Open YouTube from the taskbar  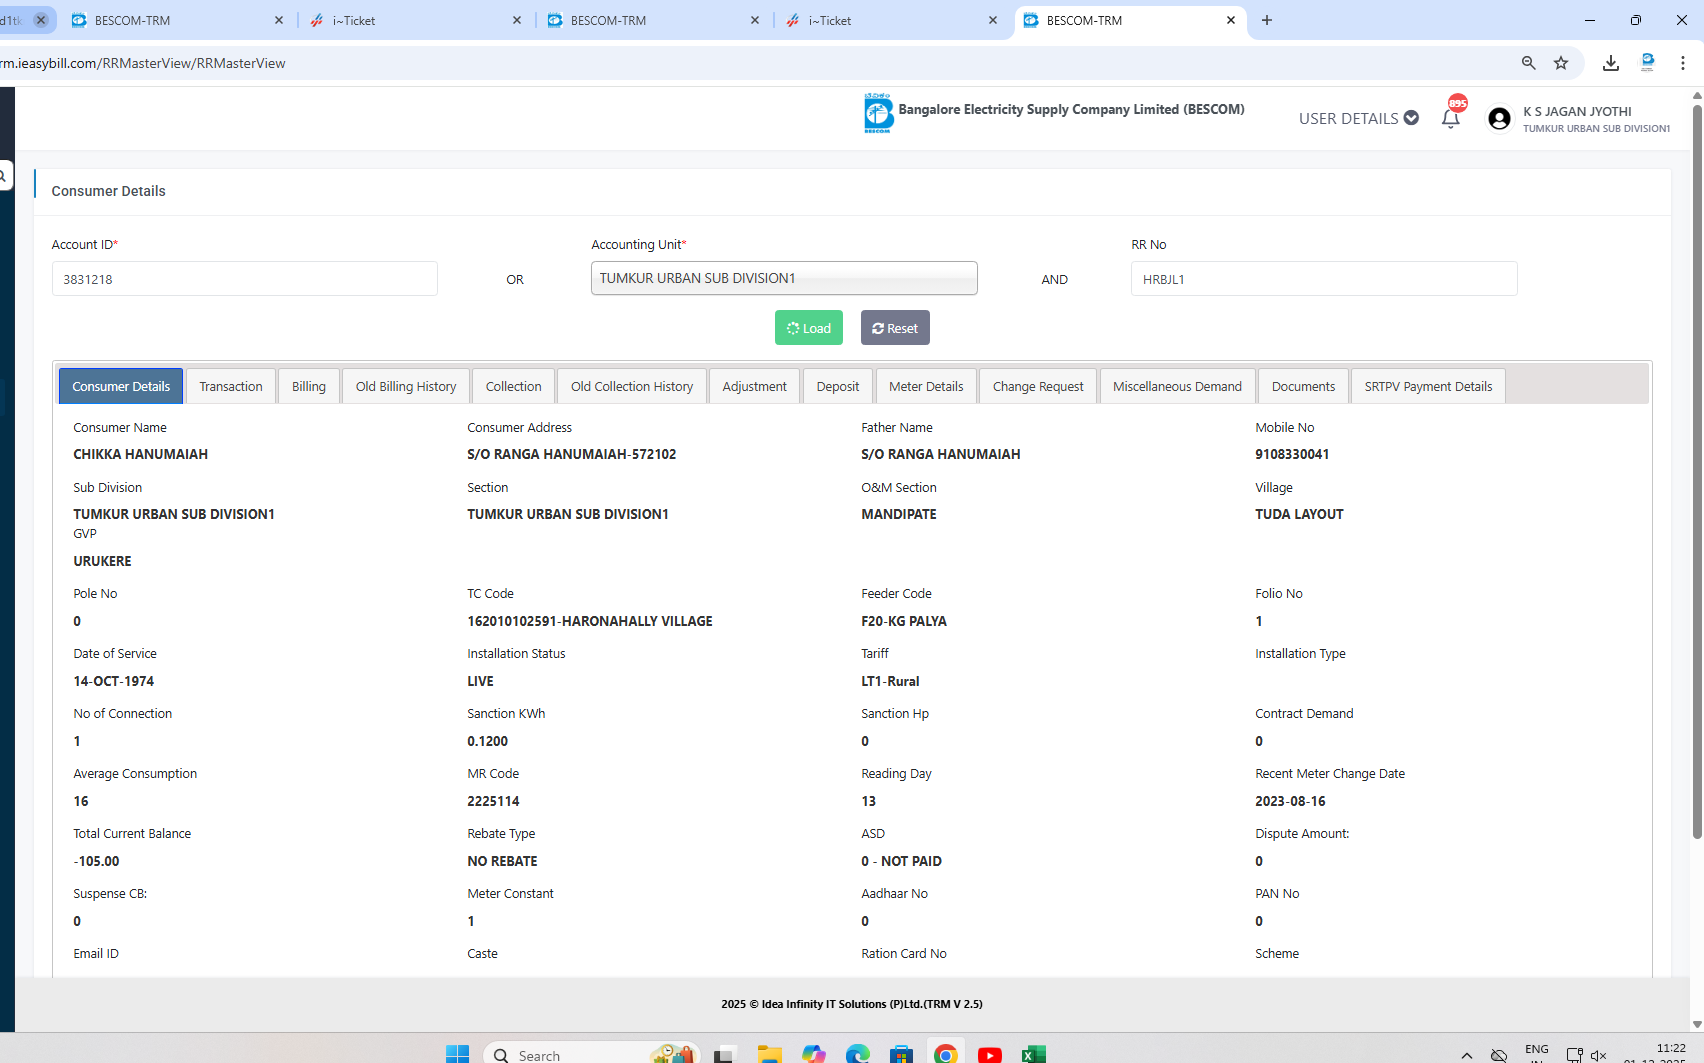(x=989, y=1054)
